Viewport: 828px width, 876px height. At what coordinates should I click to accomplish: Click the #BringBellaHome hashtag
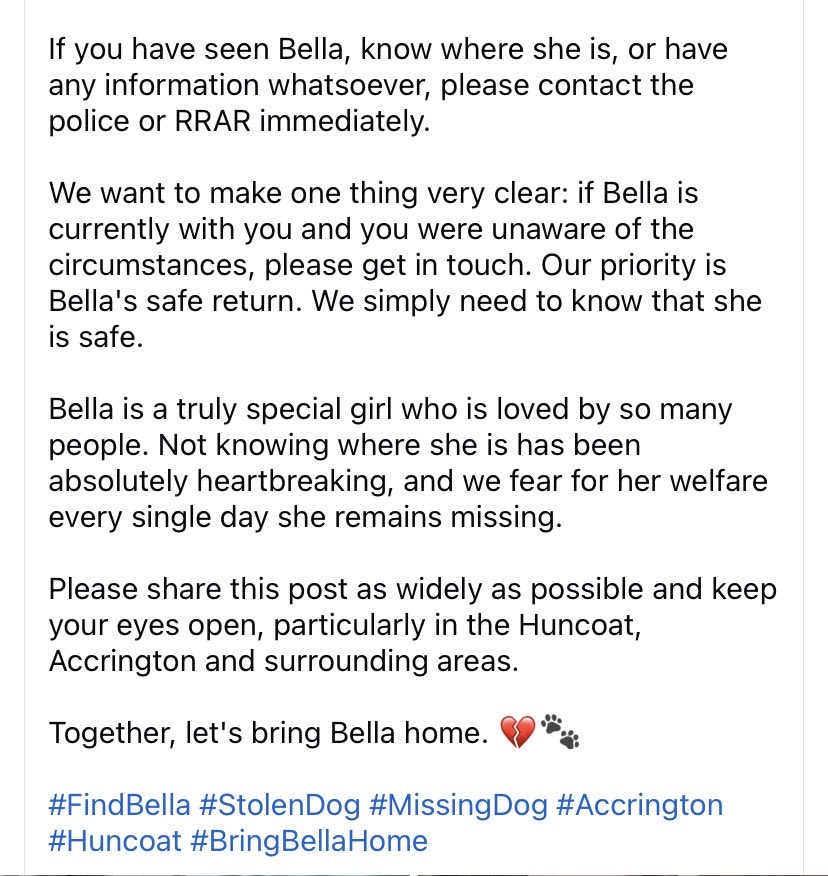click(x=309, y=841)
